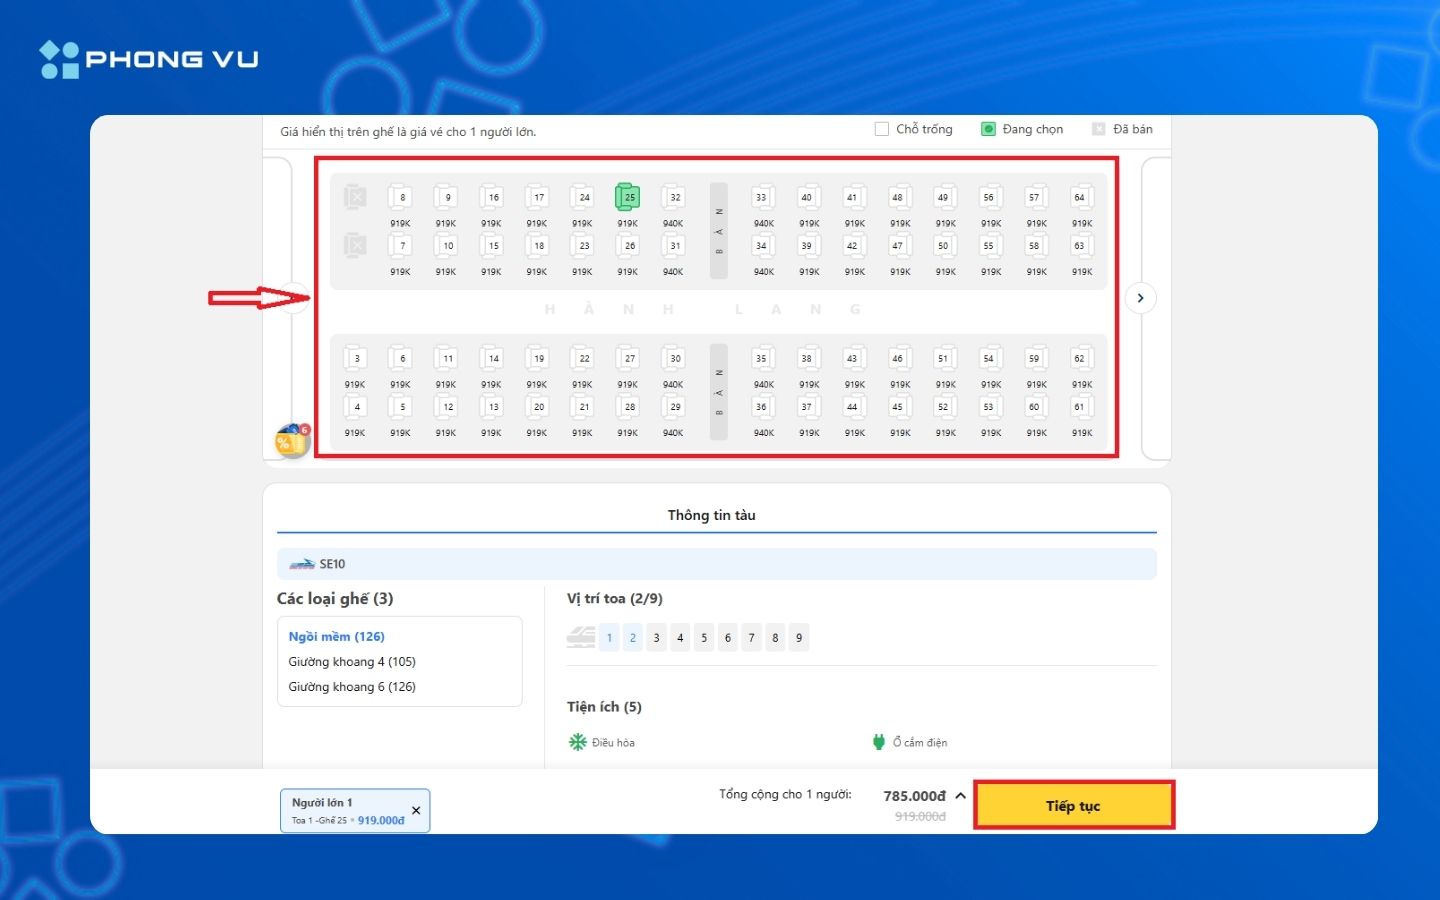Image resolution: width=1440 pixels, height=900 pixels.
Task: Open the discount coupon badge icon
Action: pyautogui.click(x=292, y=440)
